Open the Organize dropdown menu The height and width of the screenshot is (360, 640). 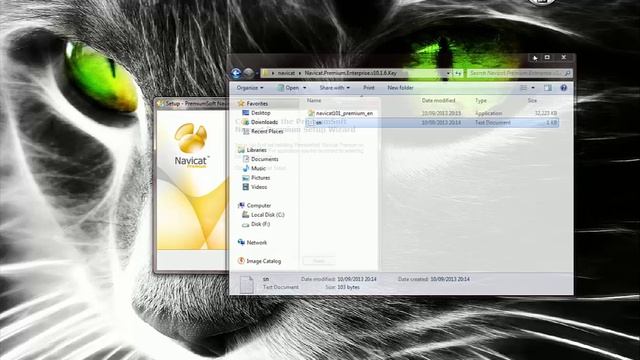tap(250, 88)
